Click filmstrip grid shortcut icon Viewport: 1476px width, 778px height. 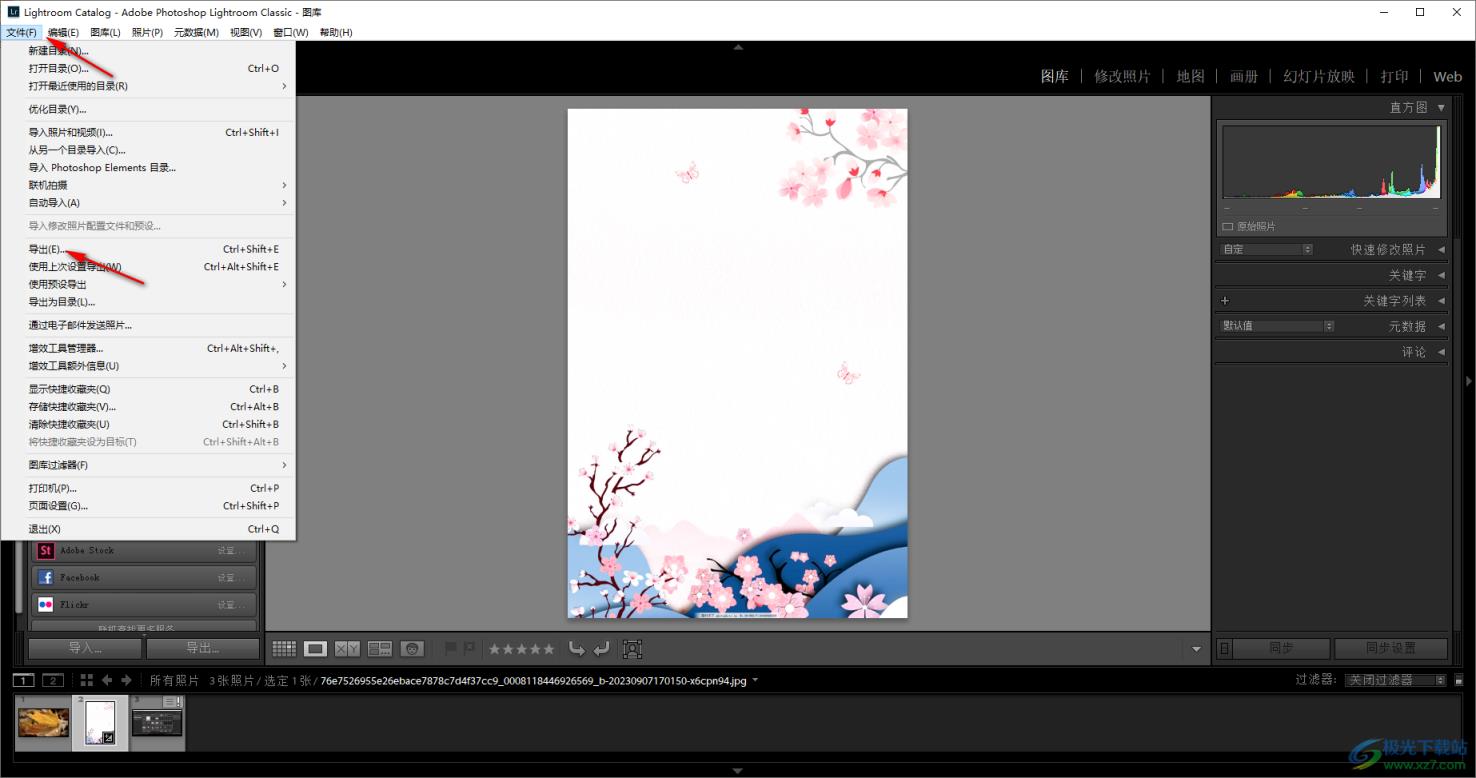[87, 680]
